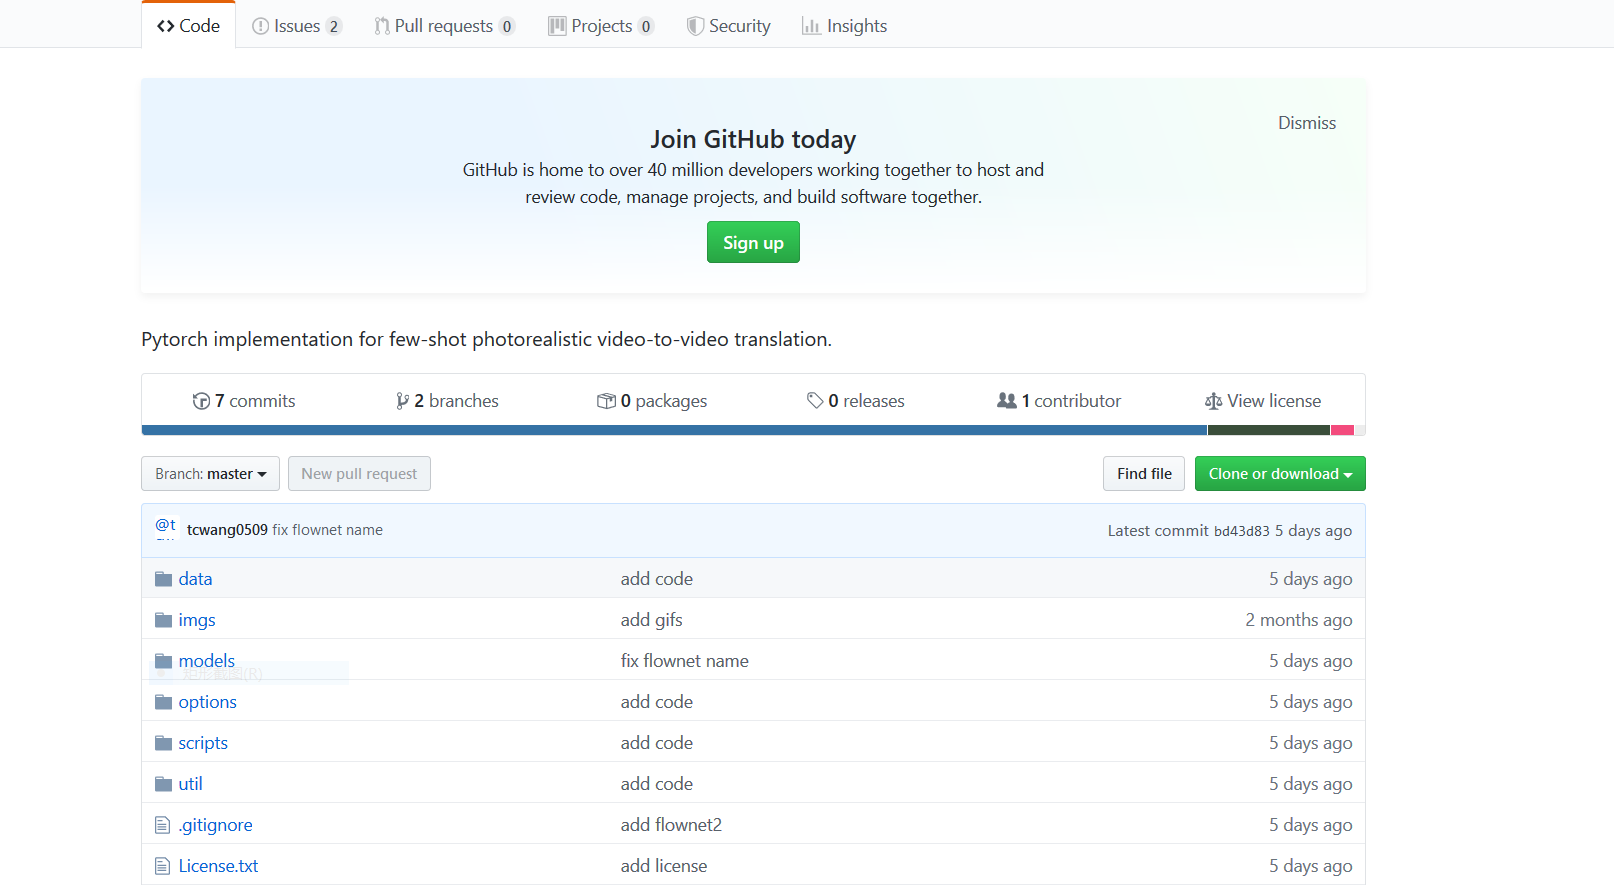Click the data folder icon
This screenshot has height=885, width=1614.
pyautogui.click(x=163, y=579)
